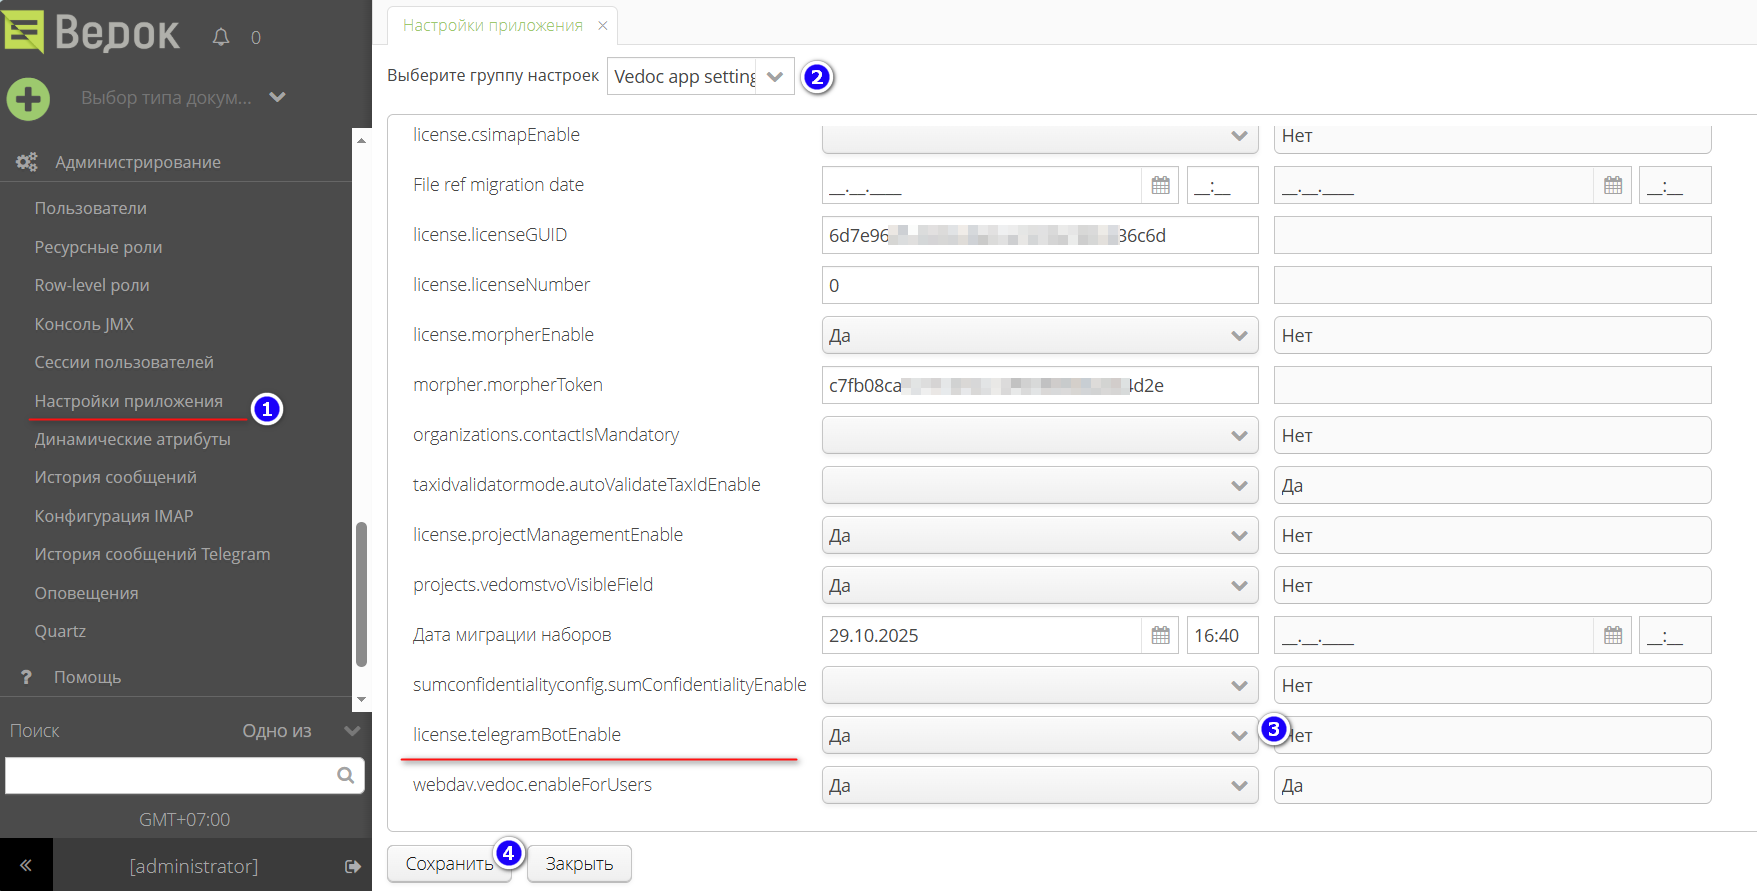Screen dimensions: 1757x891
Task: Close the Настройки приложения tab
Action: coord(602,26)
